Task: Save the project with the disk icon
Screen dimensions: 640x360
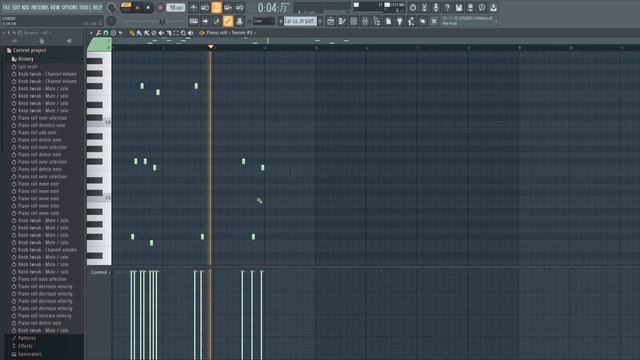Action: (x=459, y=7)
